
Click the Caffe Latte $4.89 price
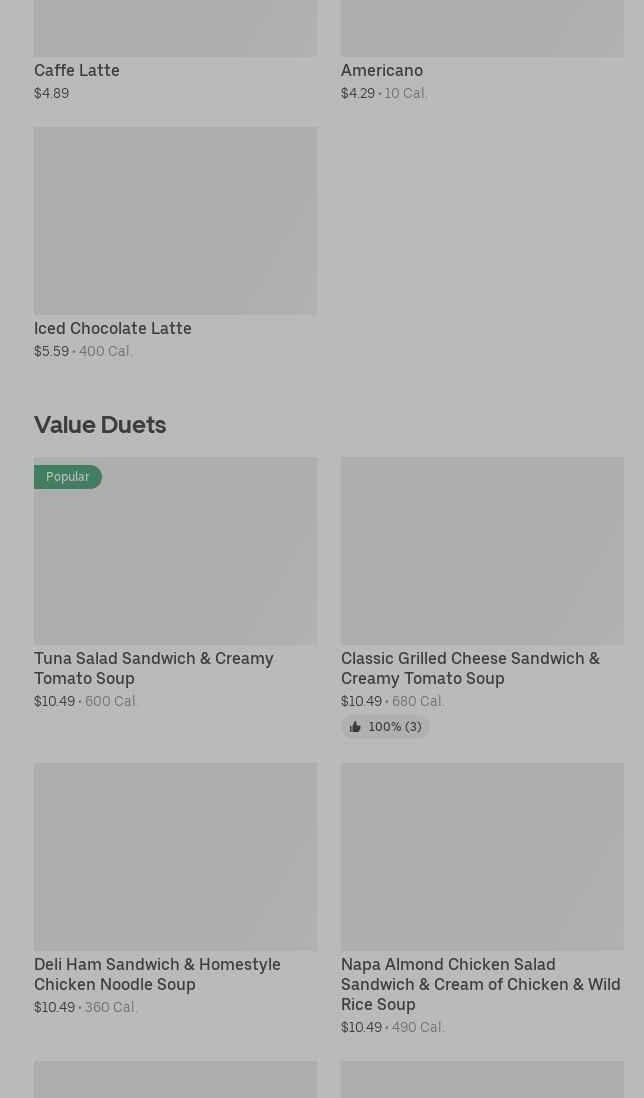coord(52,93)
